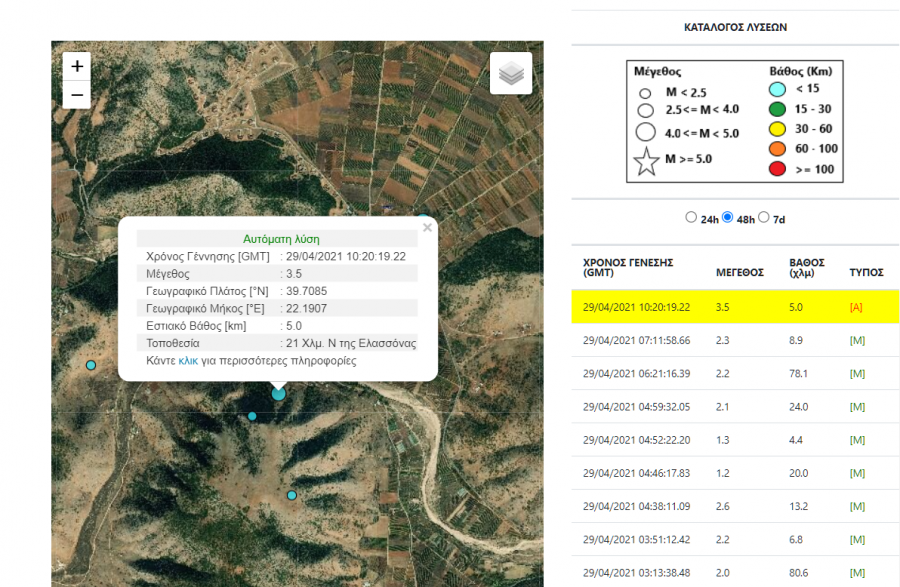Click the [A] type label in the highlighted row
Screen dimensions: 900x587
(x=856, y=307)
